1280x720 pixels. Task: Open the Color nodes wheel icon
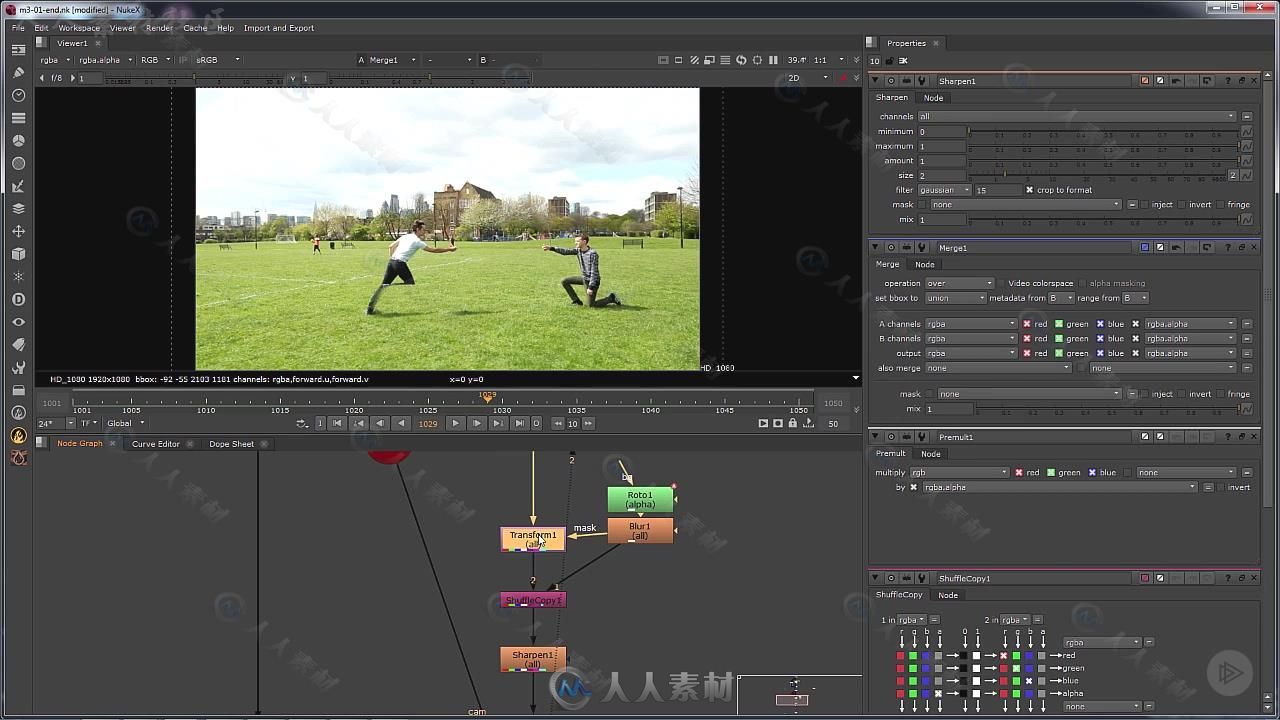(18, 141)
